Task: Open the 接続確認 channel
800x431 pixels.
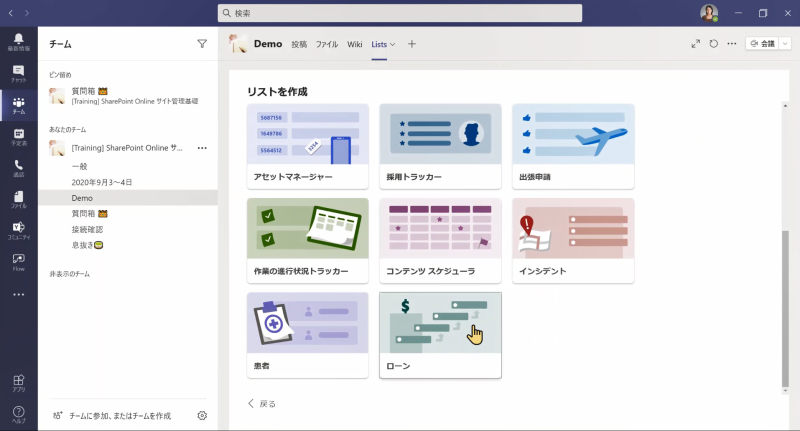Action: click(x=87, y=230)
